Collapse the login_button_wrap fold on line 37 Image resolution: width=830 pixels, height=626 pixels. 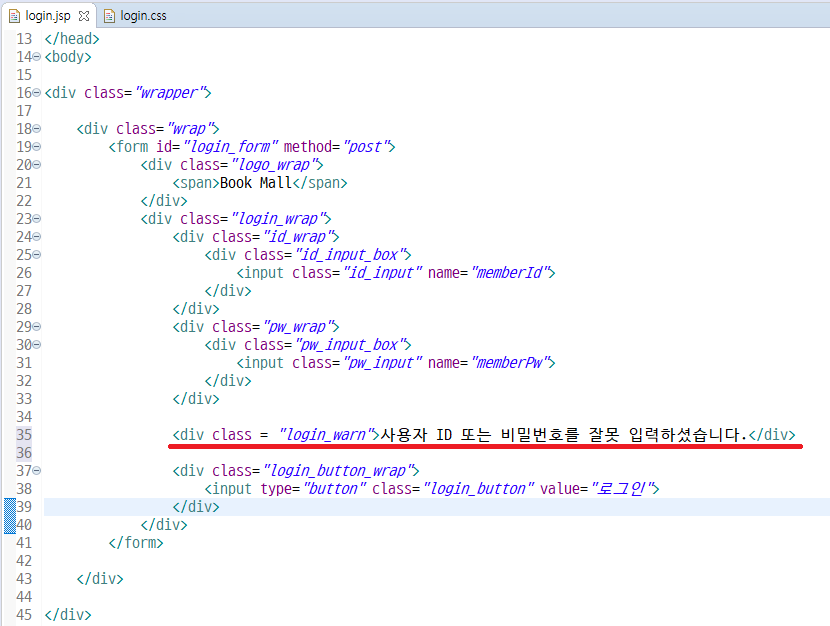[x=36, y=470]
